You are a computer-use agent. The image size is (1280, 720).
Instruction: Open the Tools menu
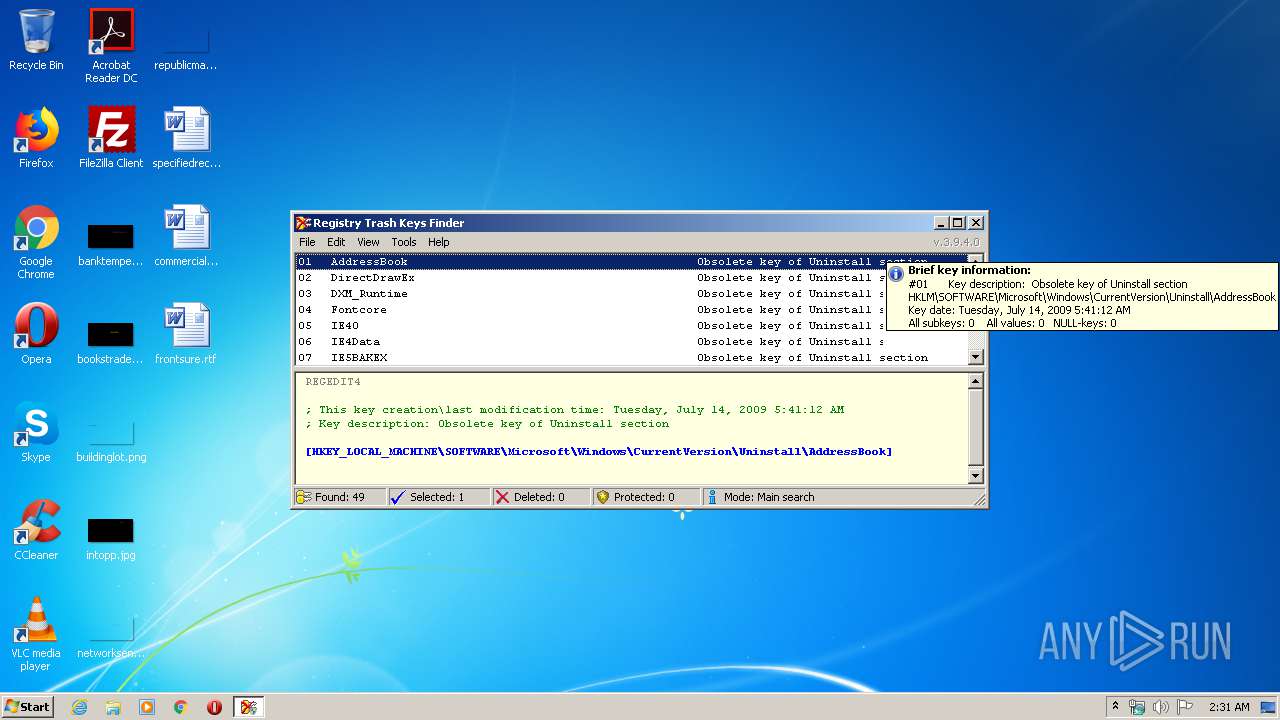point(404,242)
